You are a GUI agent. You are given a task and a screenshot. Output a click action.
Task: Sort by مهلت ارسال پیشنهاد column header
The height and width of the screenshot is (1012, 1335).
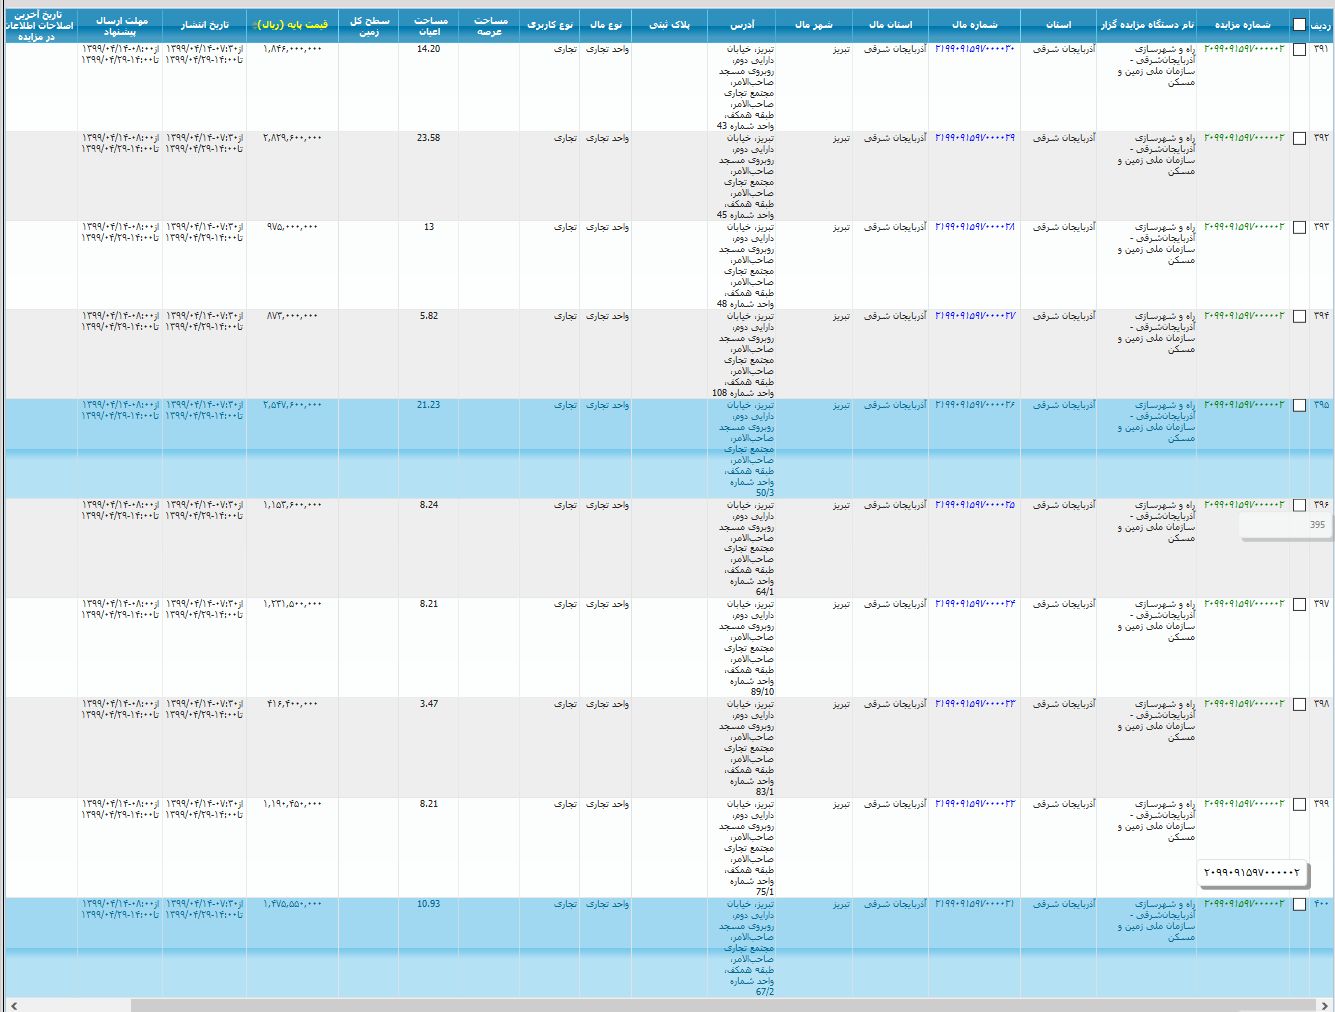[120, 25]
